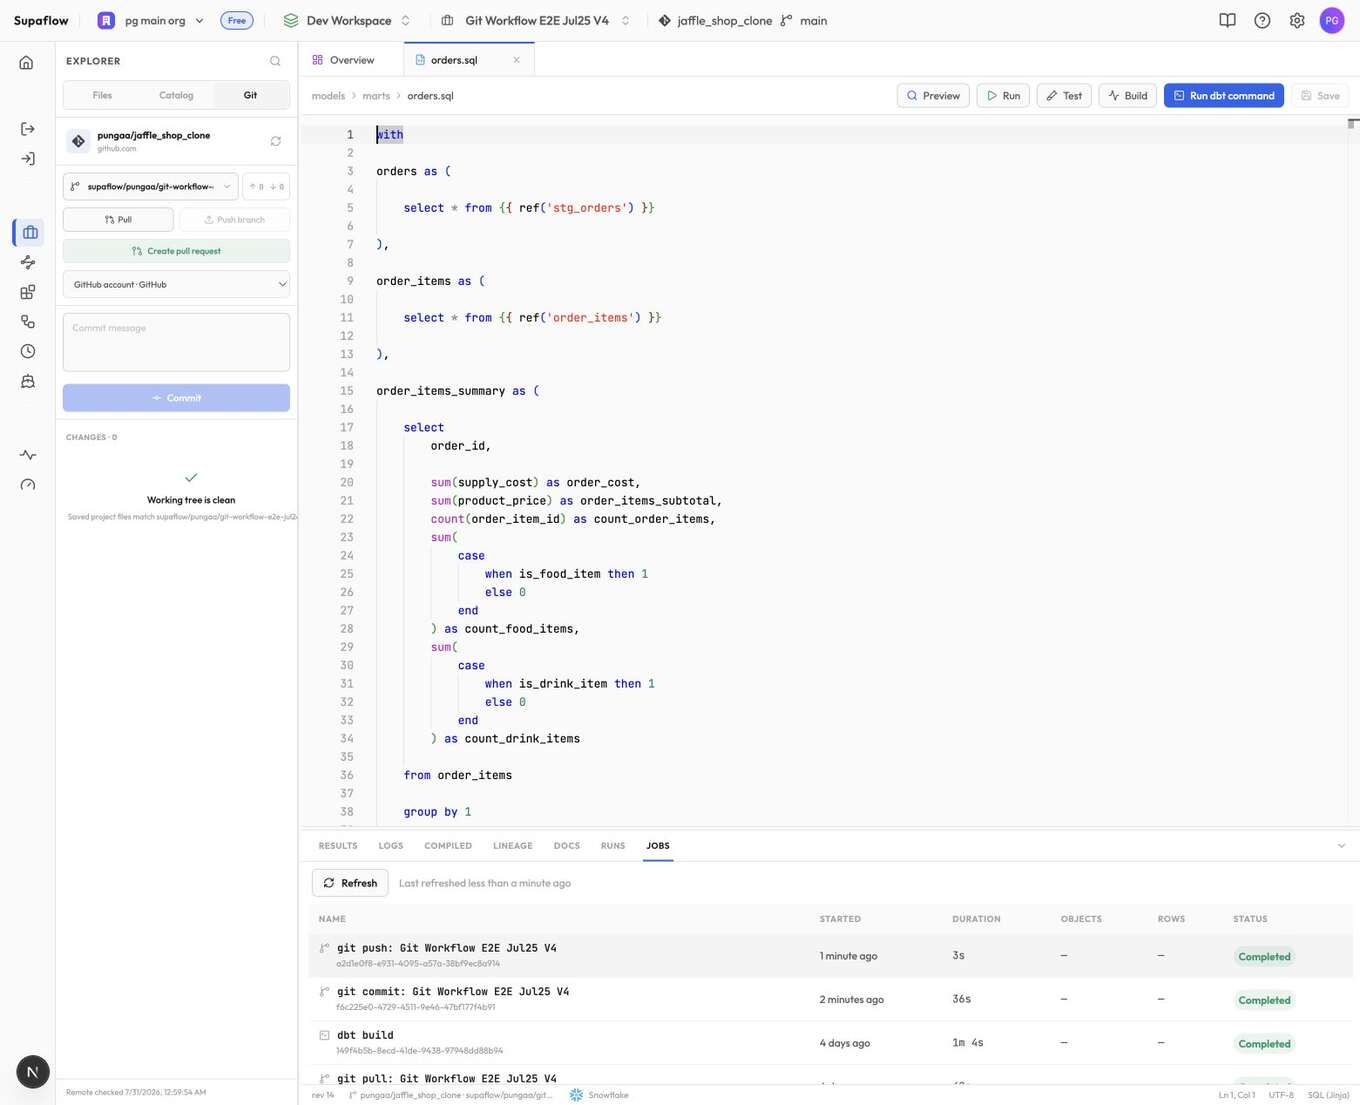Viewport: 1360px width, 1105px height.
Task: Click Create pull request button
Action: point(176,251)
